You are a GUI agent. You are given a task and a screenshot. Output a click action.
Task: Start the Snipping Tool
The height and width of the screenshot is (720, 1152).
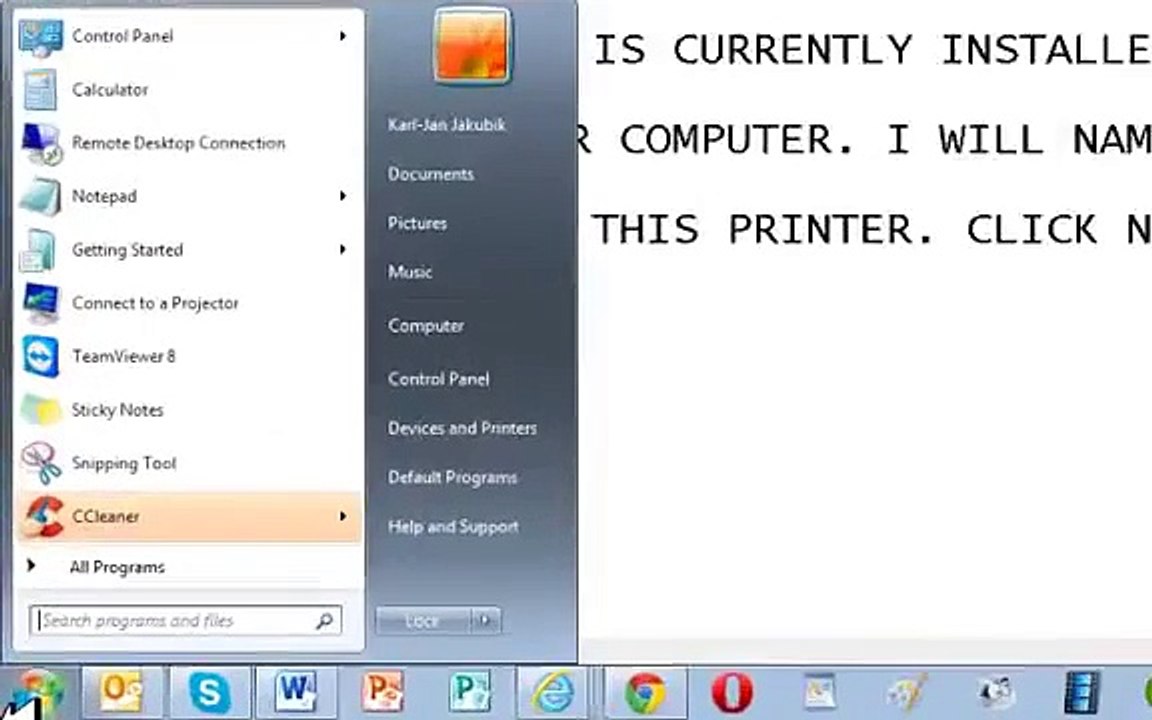(x=187, y=464)
